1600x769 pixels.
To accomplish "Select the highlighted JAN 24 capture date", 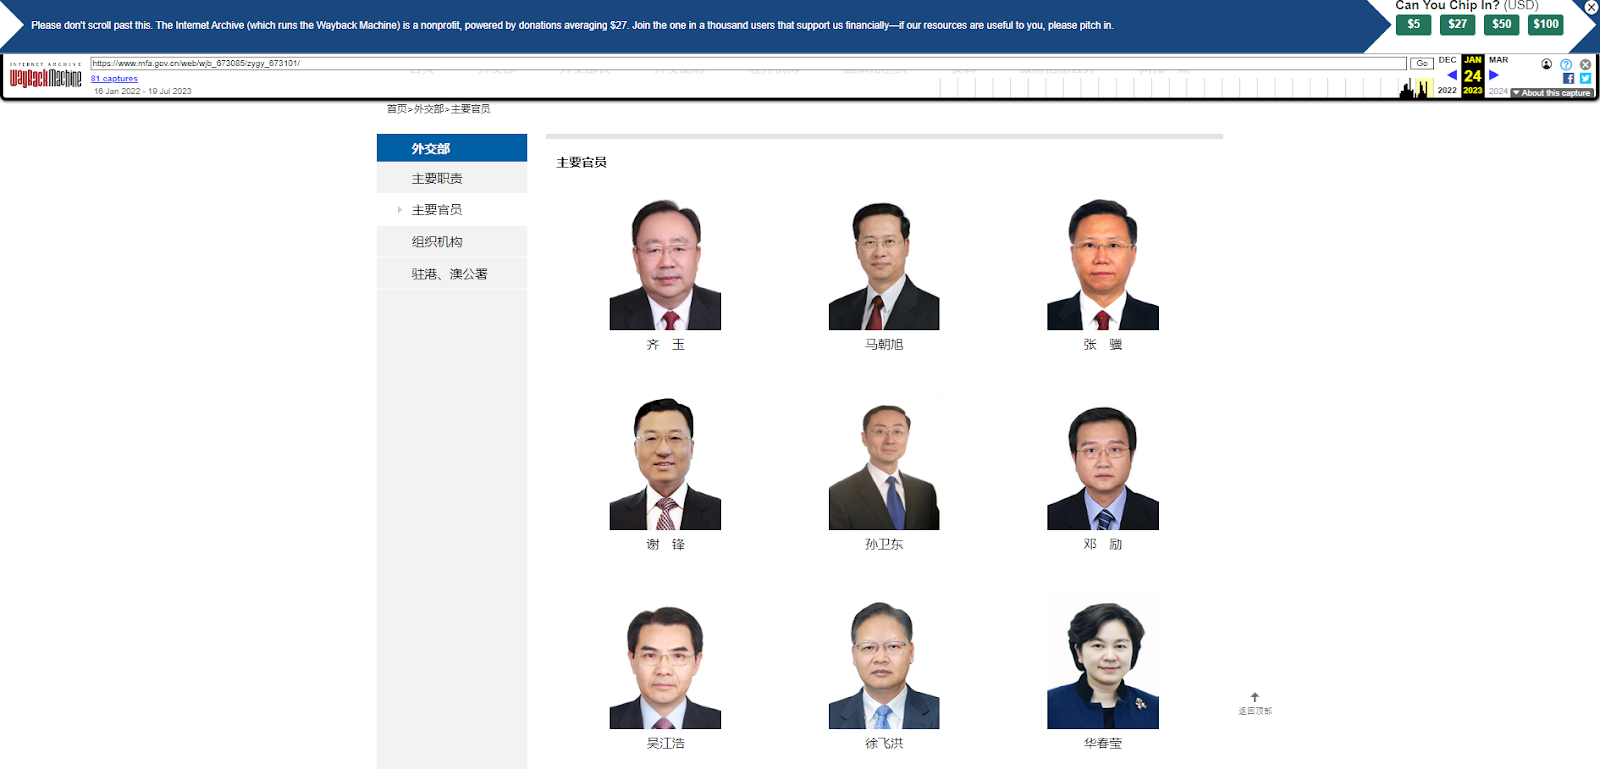I will (1473, 75).
